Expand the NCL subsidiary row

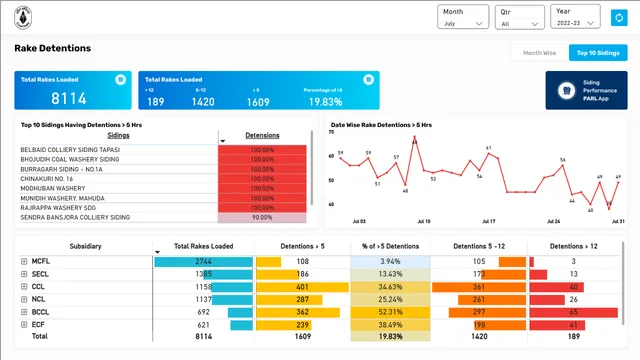24,299
